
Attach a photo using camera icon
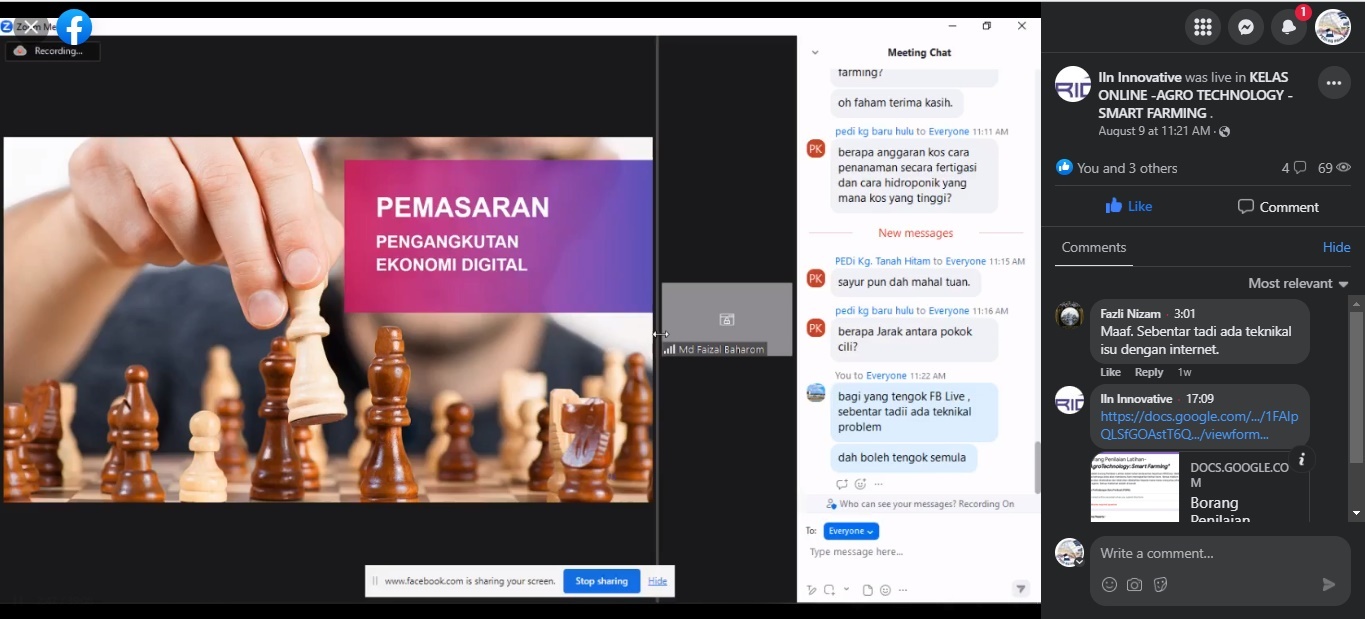[1134, 585]
